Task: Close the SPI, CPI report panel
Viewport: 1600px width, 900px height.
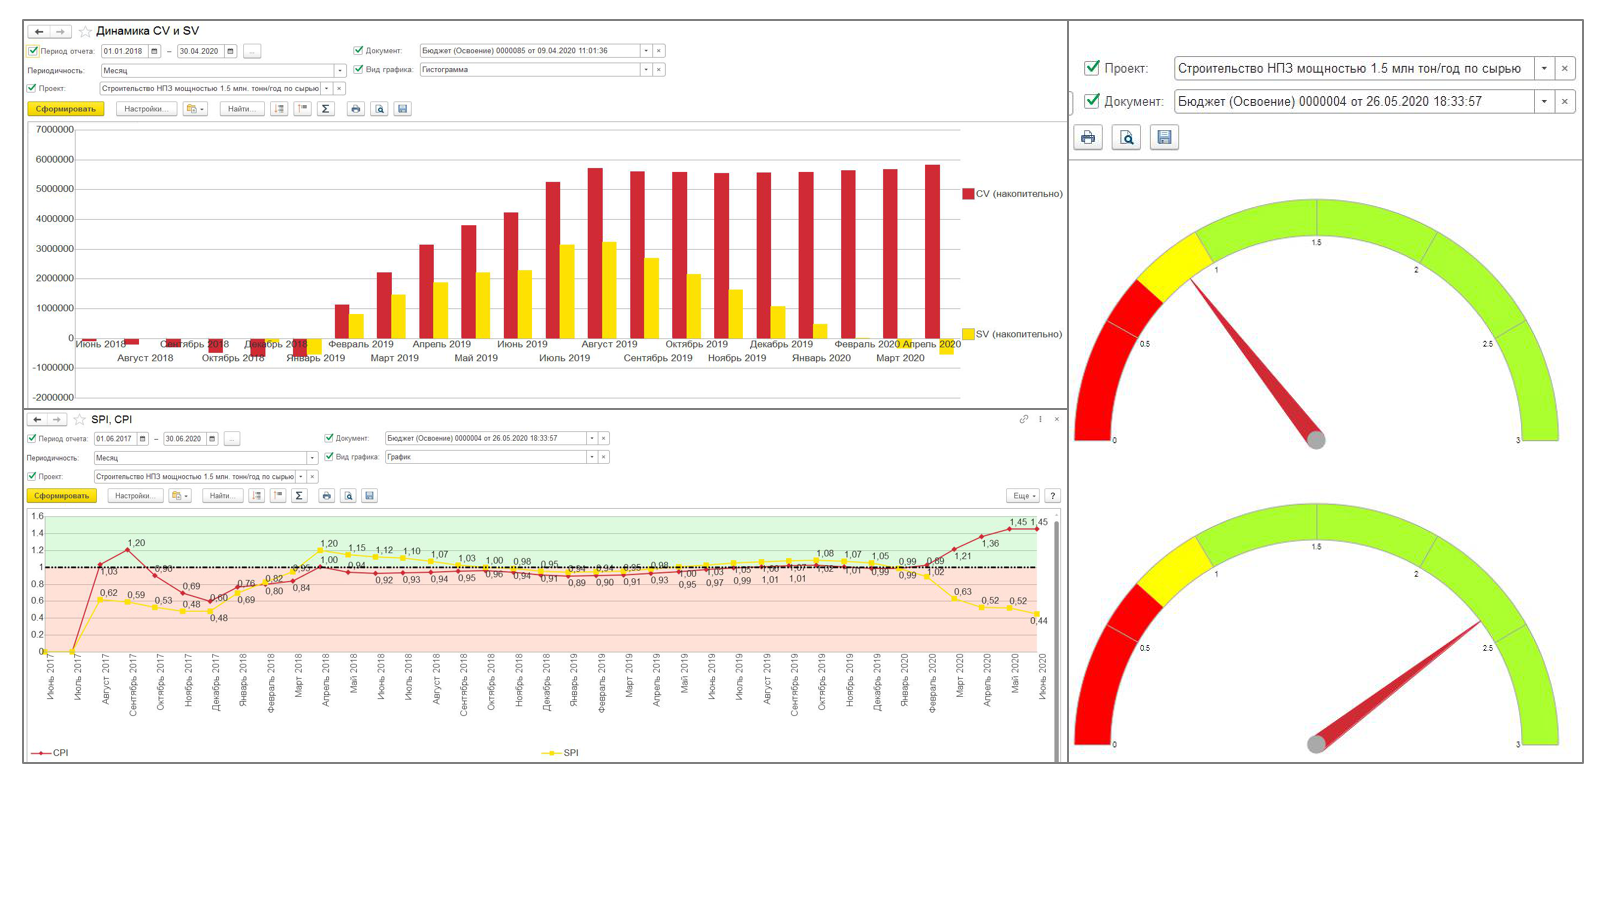Action: [x=1056, y=419]
